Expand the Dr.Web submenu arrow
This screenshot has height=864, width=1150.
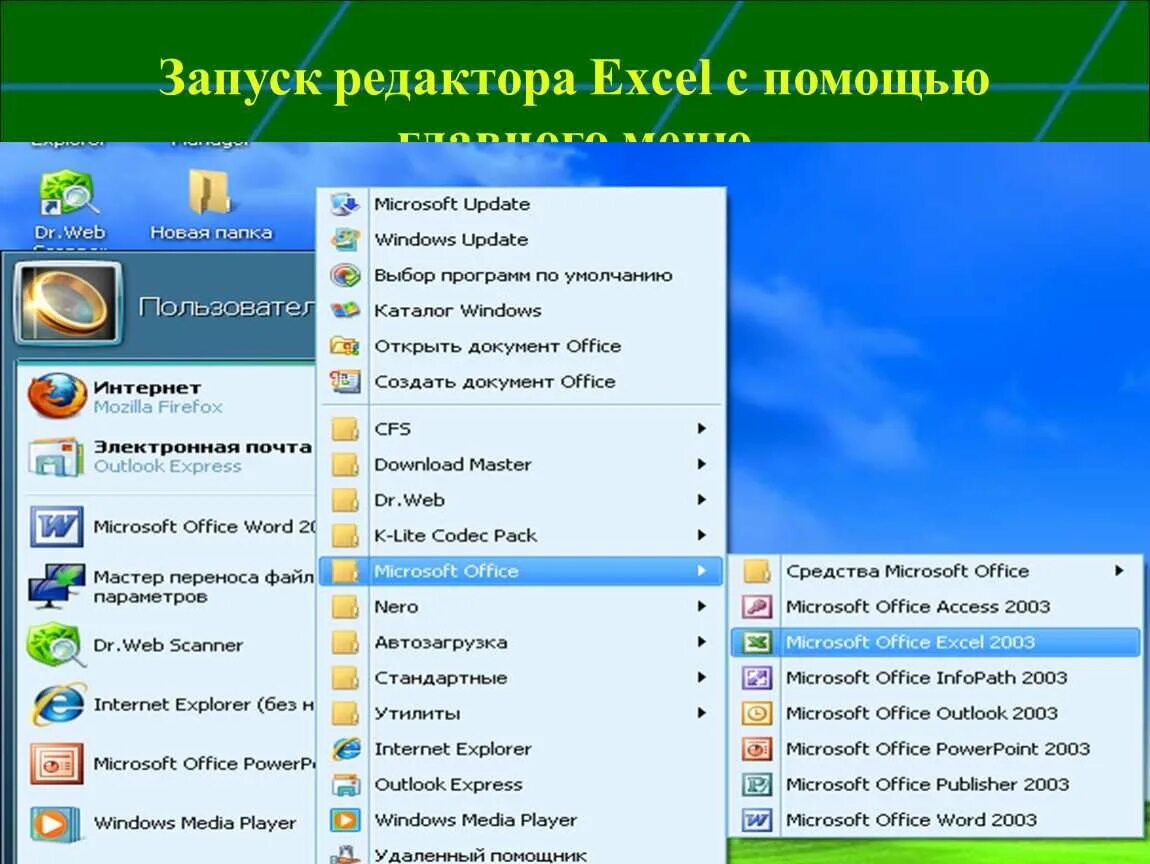[x=702, y=499]
